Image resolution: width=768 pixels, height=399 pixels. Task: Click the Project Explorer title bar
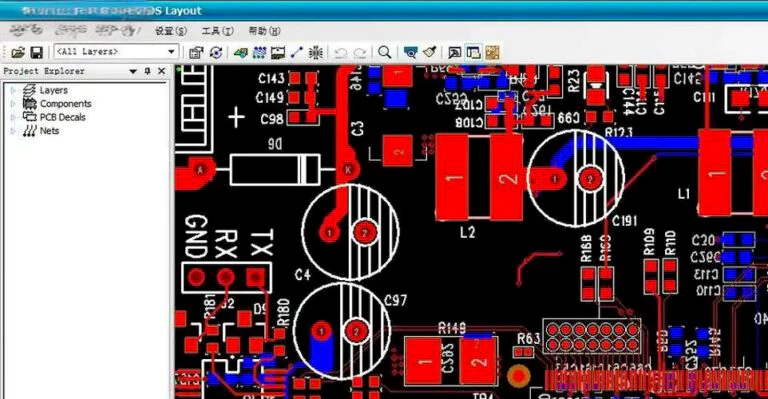click(85, 71)
